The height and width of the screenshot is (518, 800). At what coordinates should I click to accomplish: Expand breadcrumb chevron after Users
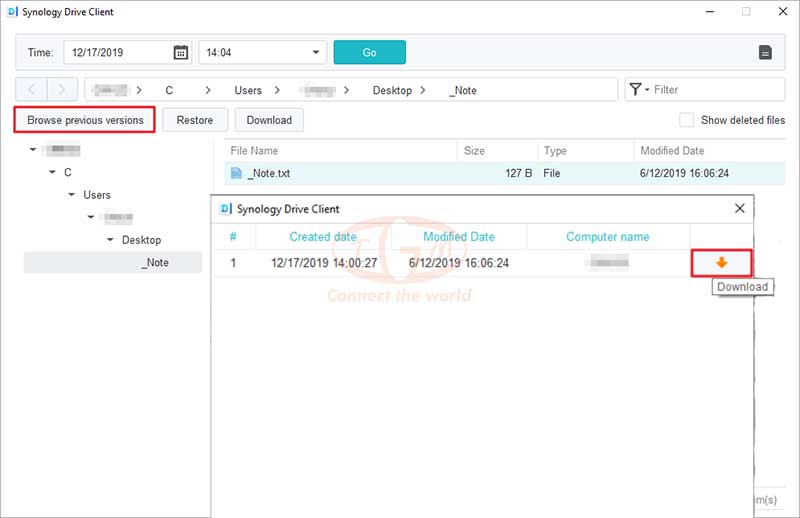tap(277, 90)
